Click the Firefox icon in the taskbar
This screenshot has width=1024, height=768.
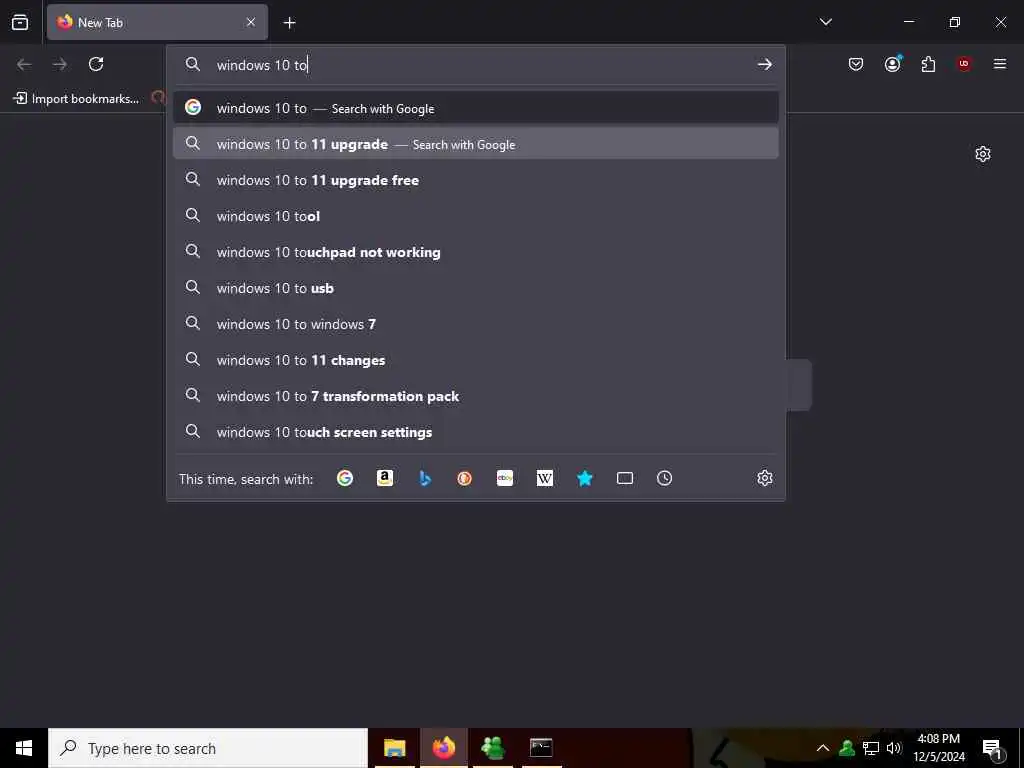(x=443, y=748)
